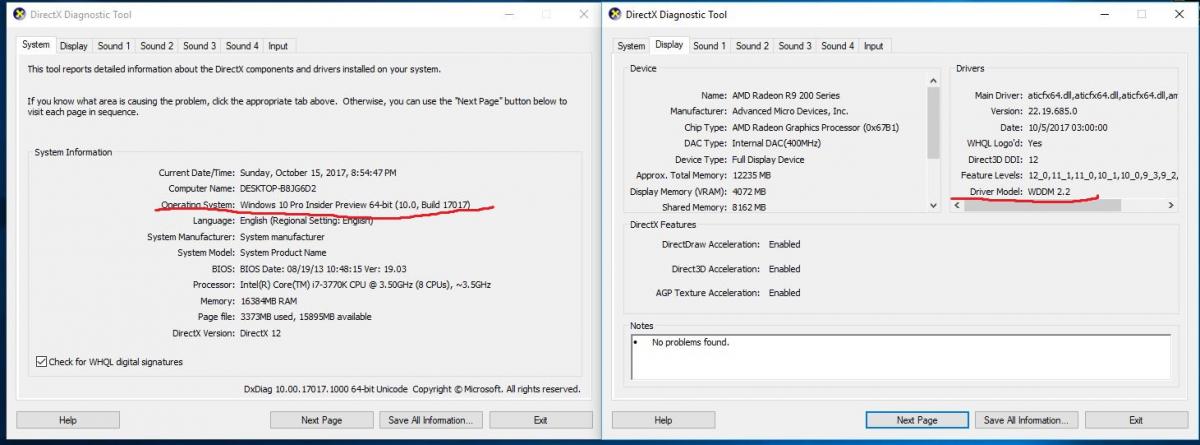Click Drivers panel scroll right arrow

pyautogui.click(x=1171, y=204)
